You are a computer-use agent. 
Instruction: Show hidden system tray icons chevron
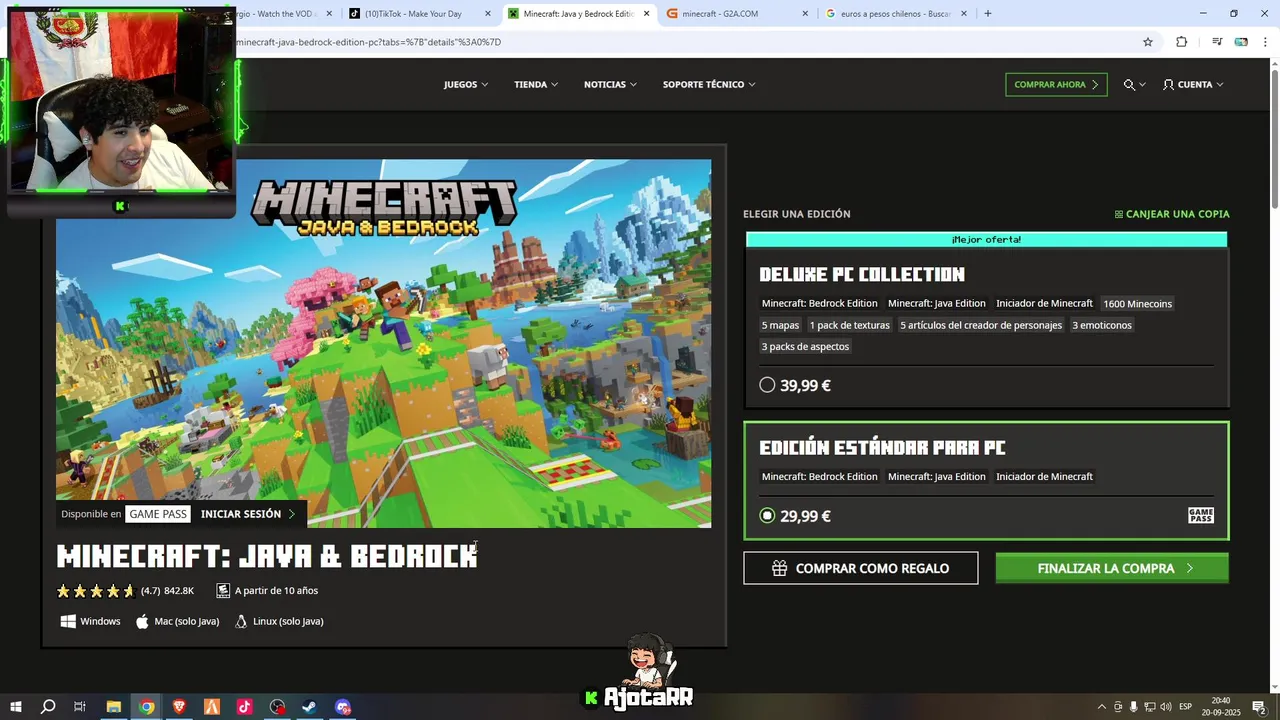pos(1102,707)
